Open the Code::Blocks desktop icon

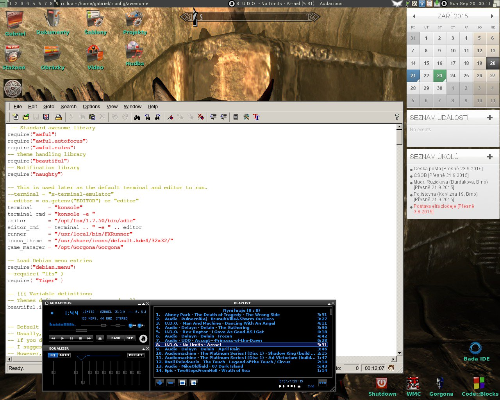[x=480, y=387]
